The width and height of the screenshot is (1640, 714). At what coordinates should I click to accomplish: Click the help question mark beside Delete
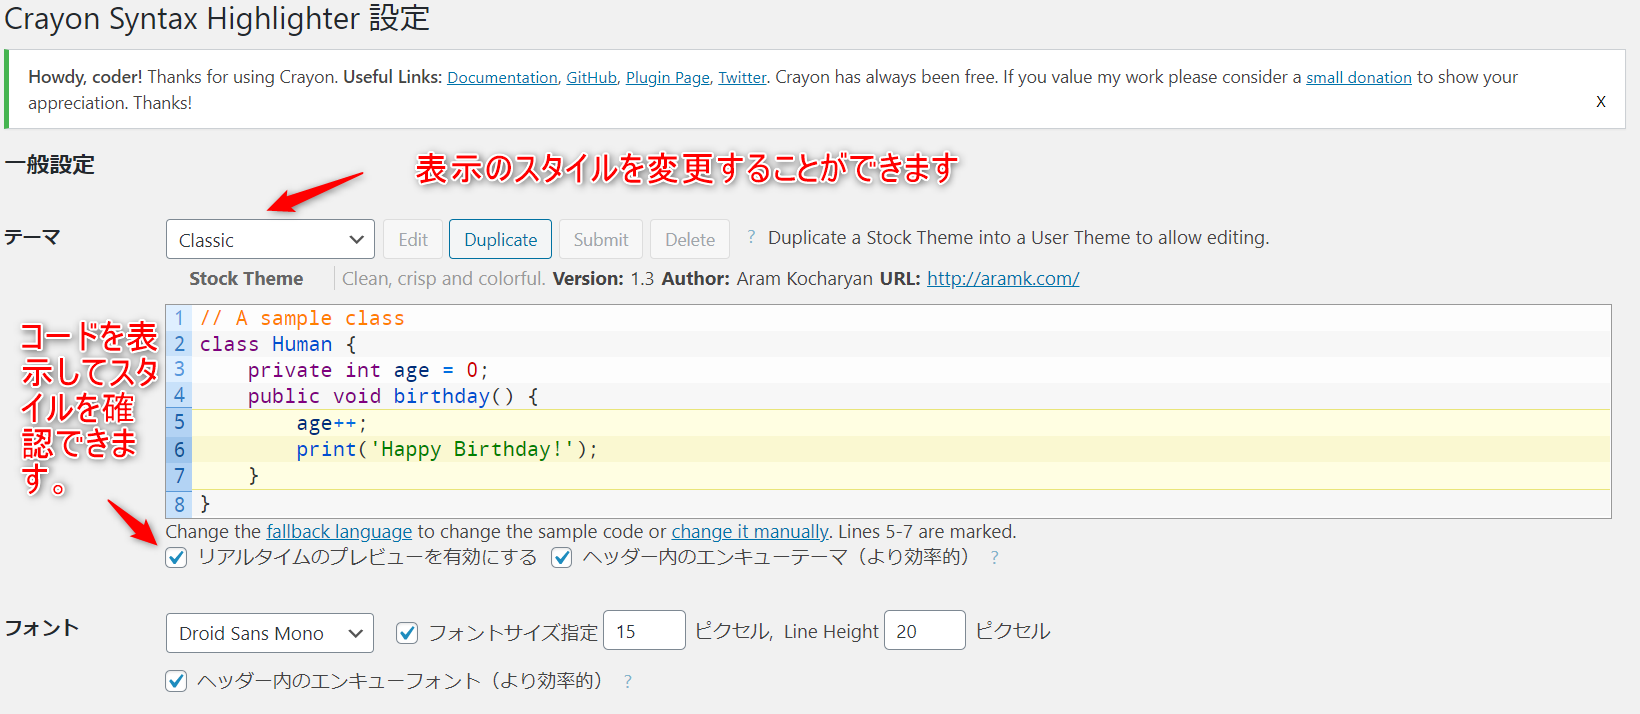tap(751, 237)
